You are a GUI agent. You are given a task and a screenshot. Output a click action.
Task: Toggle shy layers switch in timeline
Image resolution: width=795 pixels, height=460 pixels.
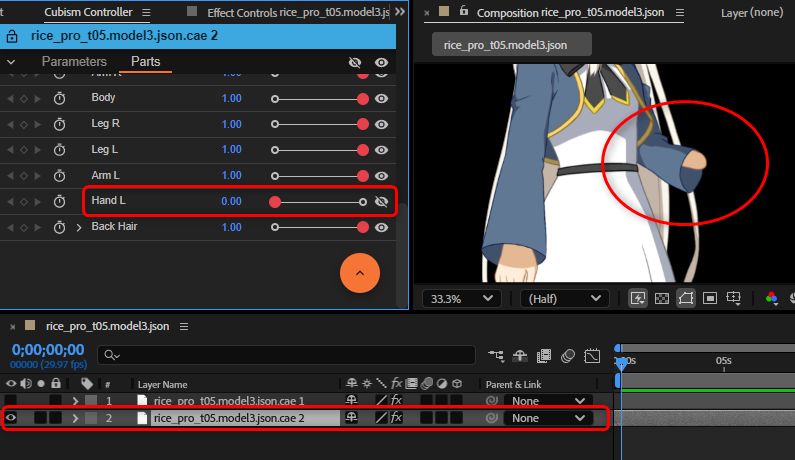click(520, 356)
